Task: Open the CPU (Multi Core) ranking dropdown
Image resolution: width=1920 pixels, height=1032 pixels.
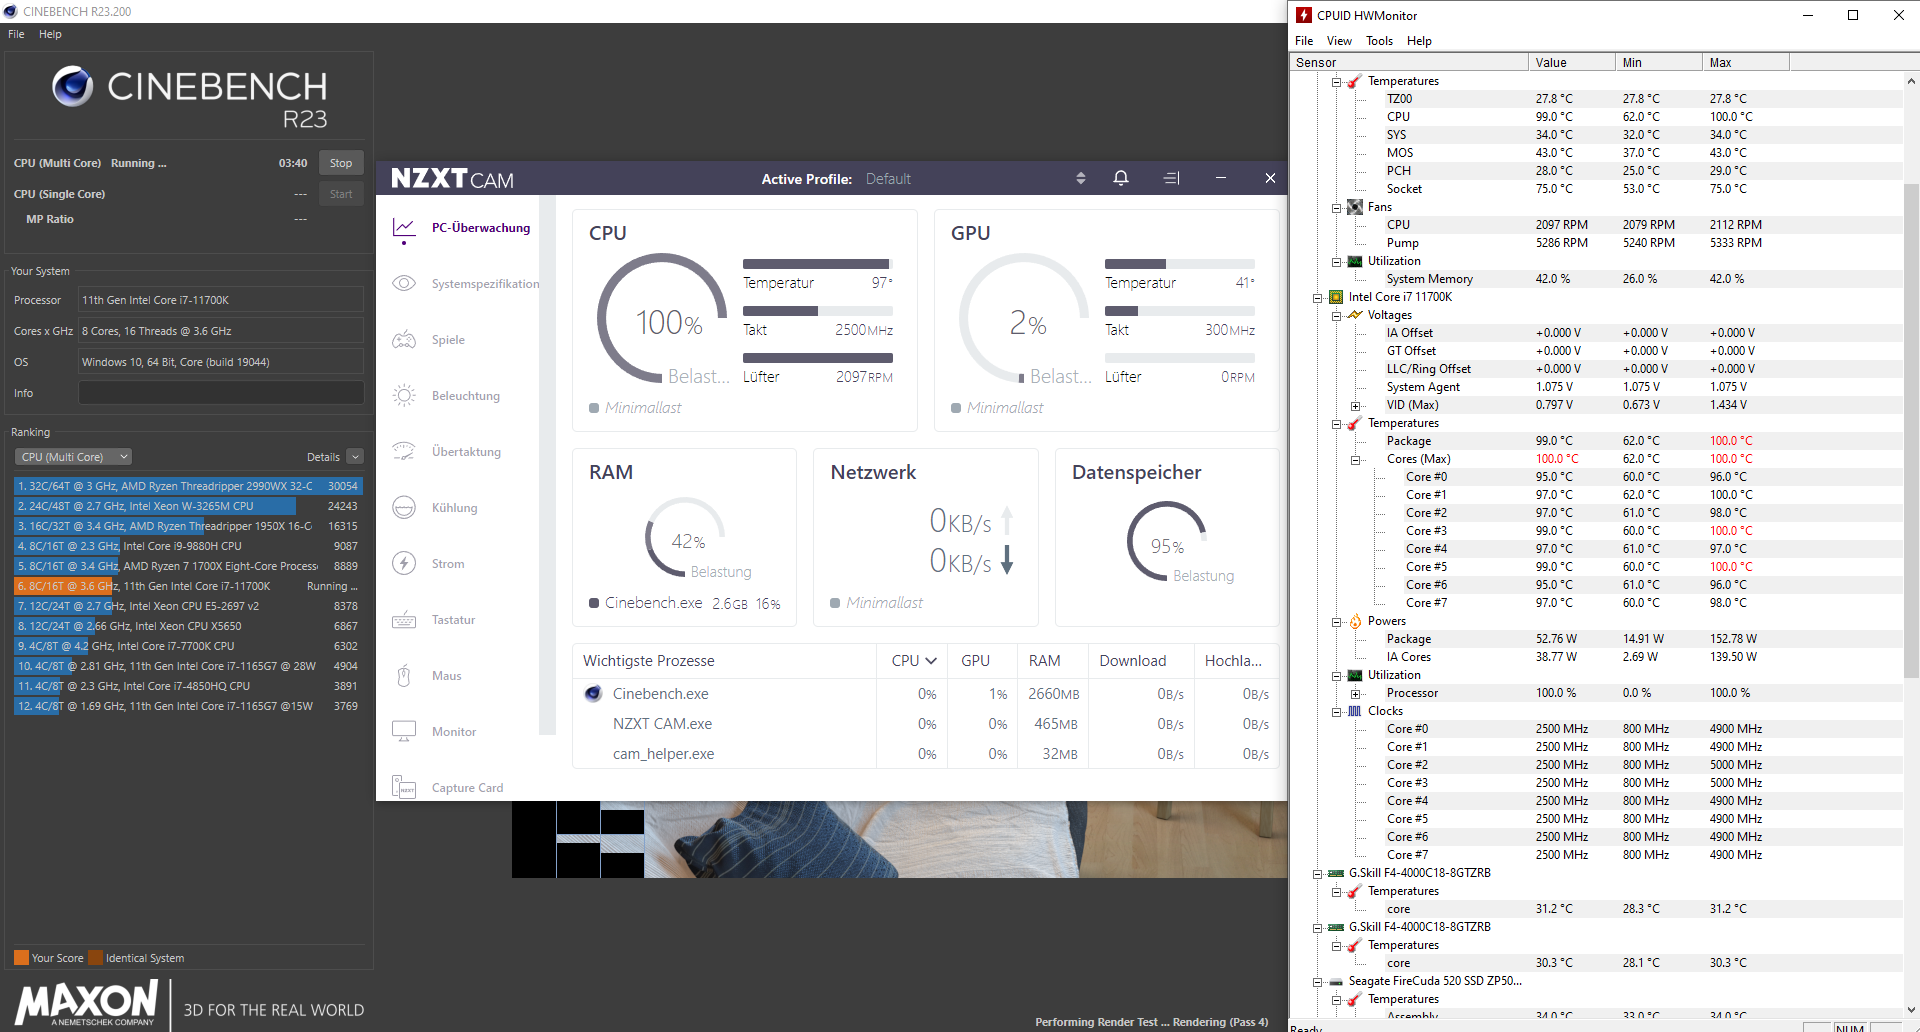Action: pyautogui.click(x=73, y=457)
